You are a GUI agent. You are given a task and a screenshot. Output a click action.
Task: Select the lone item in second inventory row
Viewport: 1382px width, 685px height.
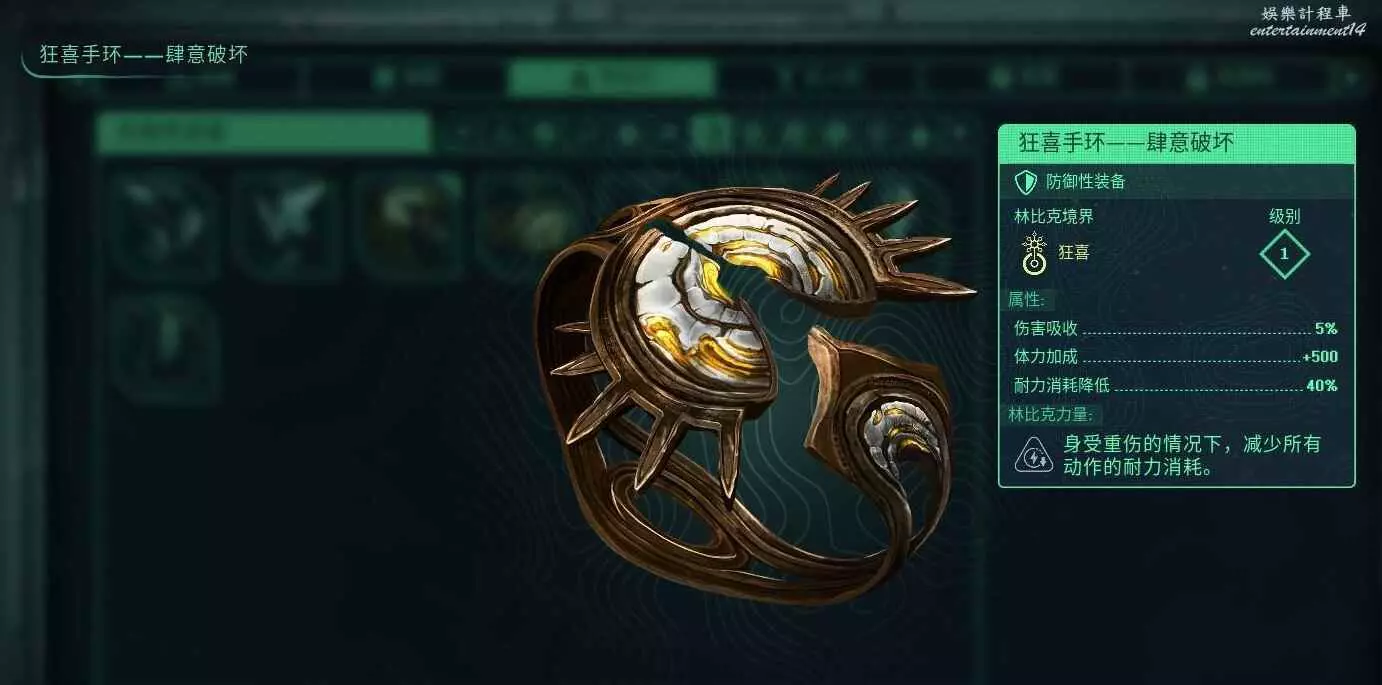pyautogui.click(x=166, y=348)
